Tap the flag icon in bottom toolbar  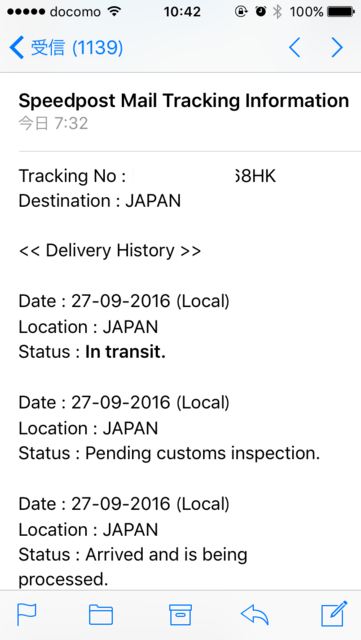(27, 614)
